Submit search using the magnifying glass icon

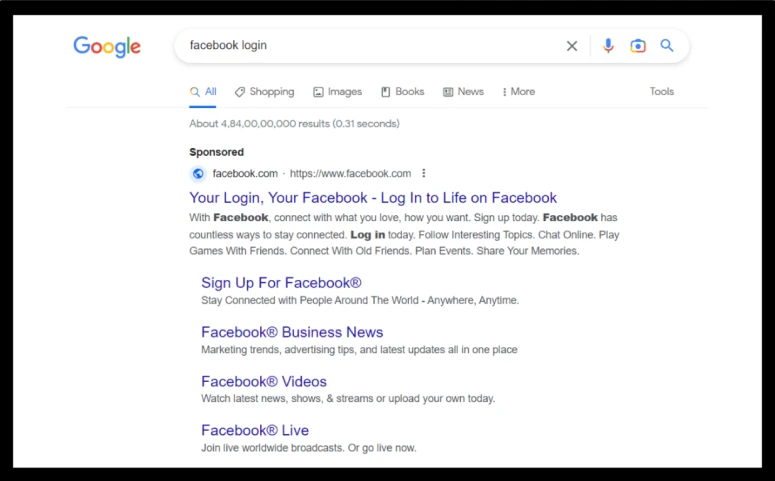click(667, 45)
